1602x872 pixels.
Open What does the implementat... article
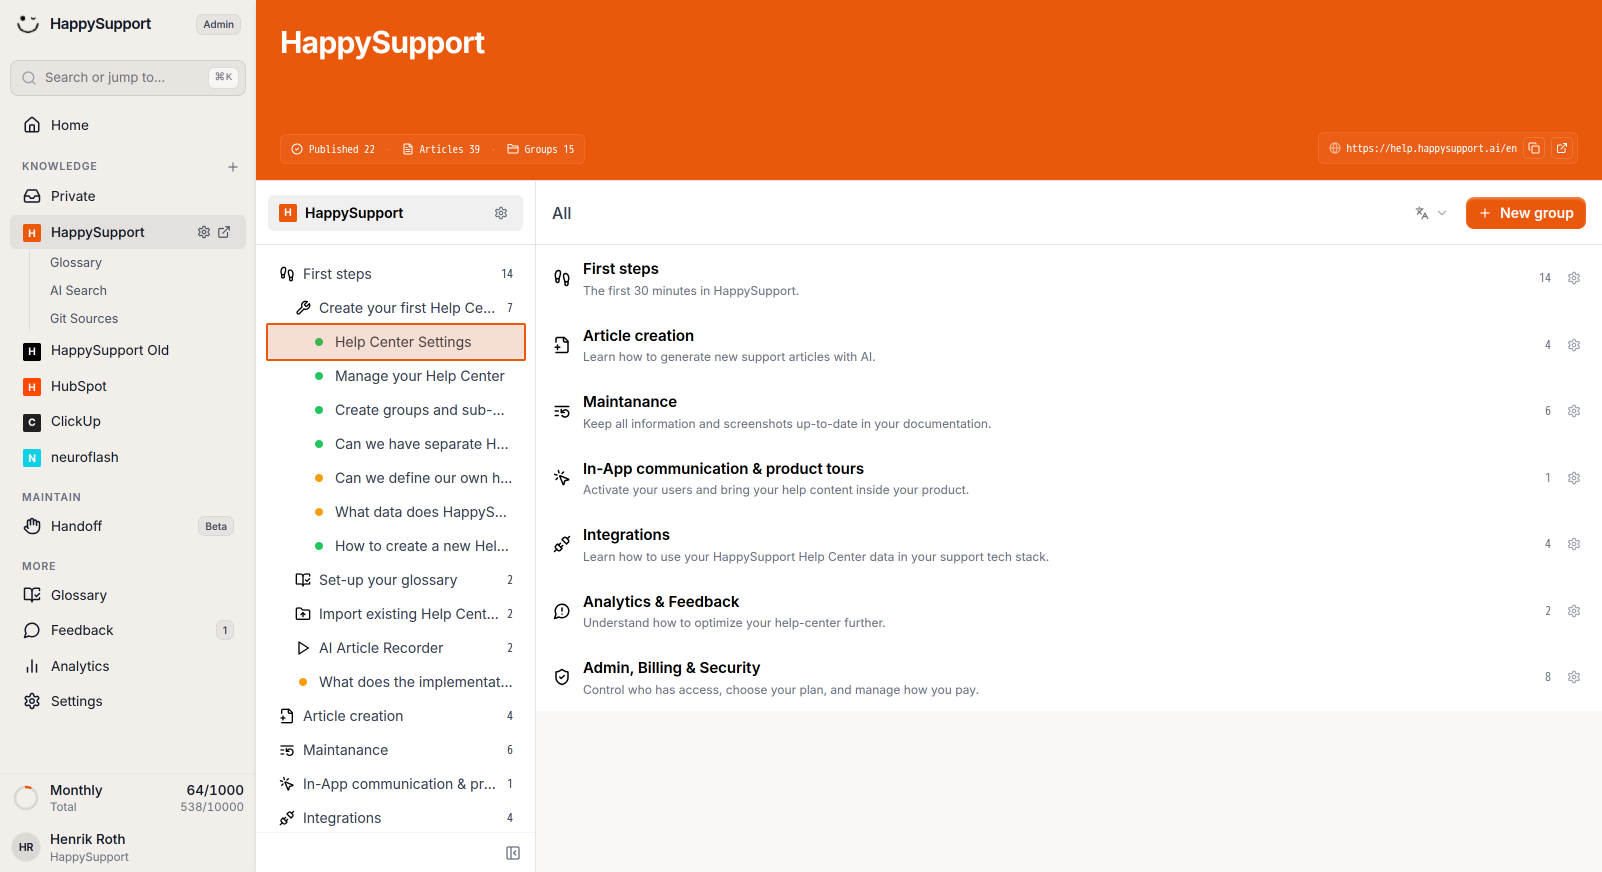click(x=396, y=682)
